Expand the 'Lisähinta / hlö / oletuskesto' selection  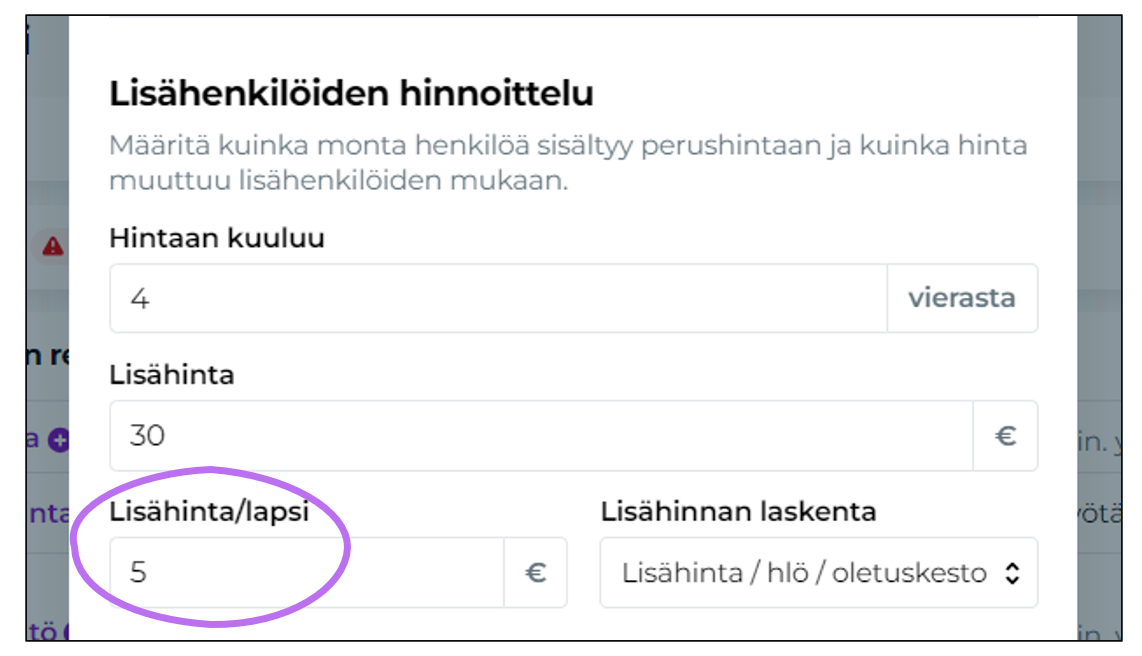coord(820,573)
